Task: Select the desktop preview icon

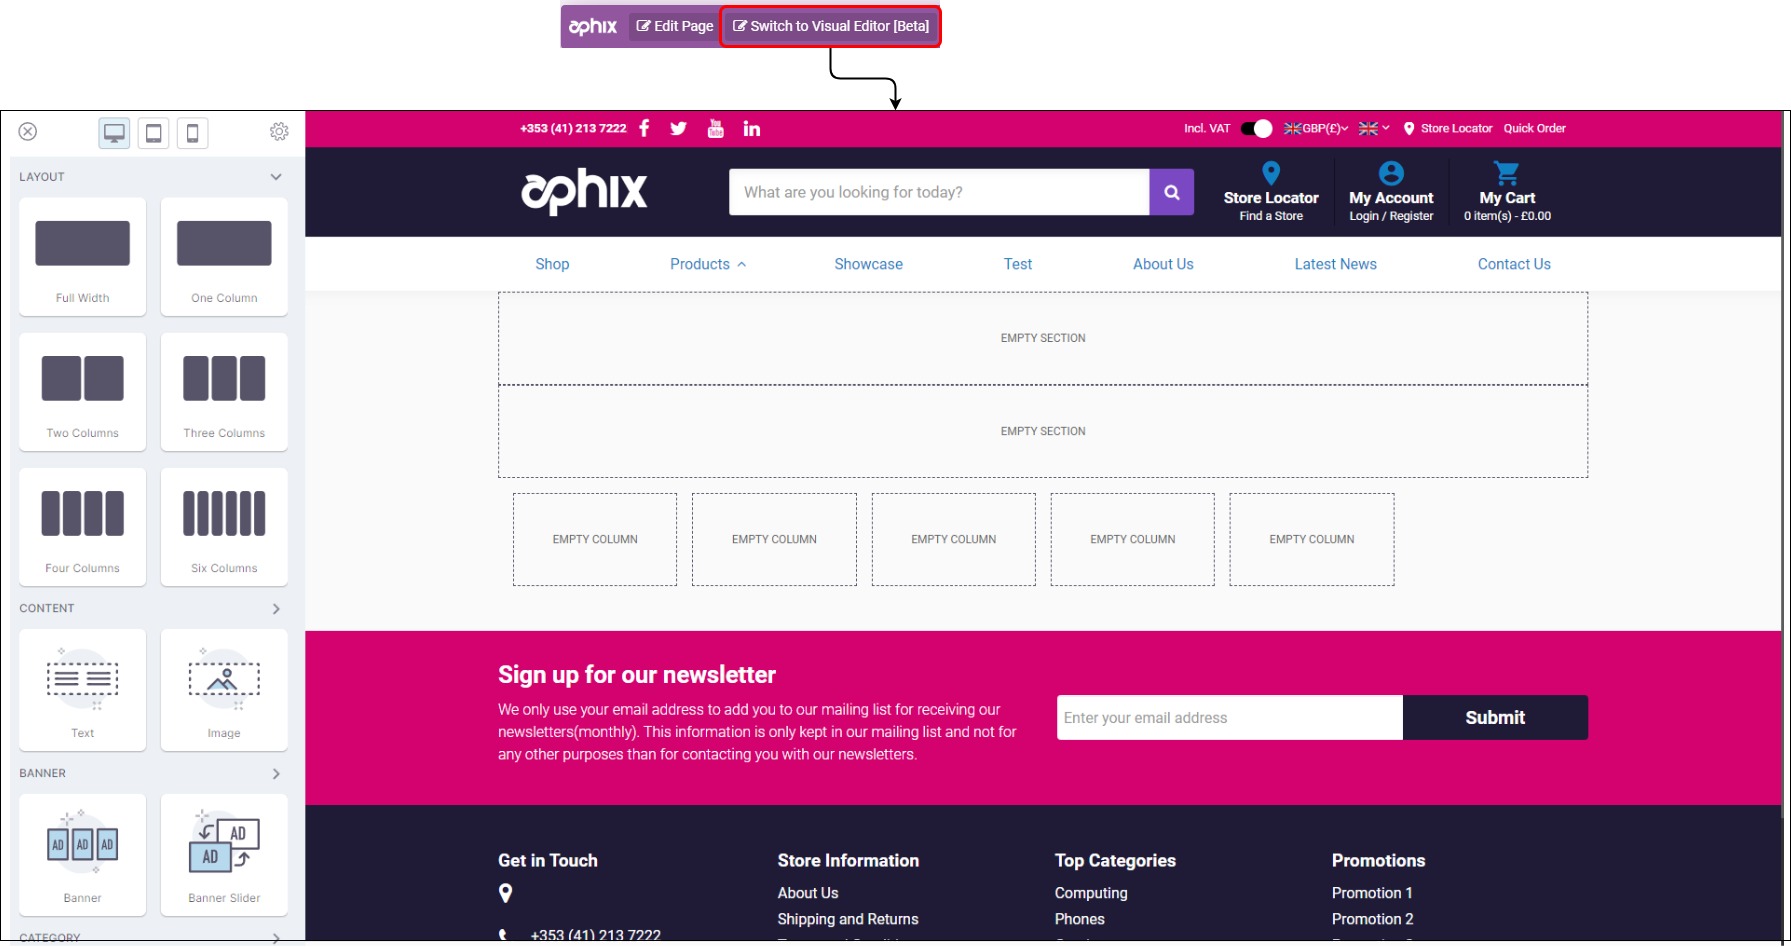Action: [x=114, y=133]
